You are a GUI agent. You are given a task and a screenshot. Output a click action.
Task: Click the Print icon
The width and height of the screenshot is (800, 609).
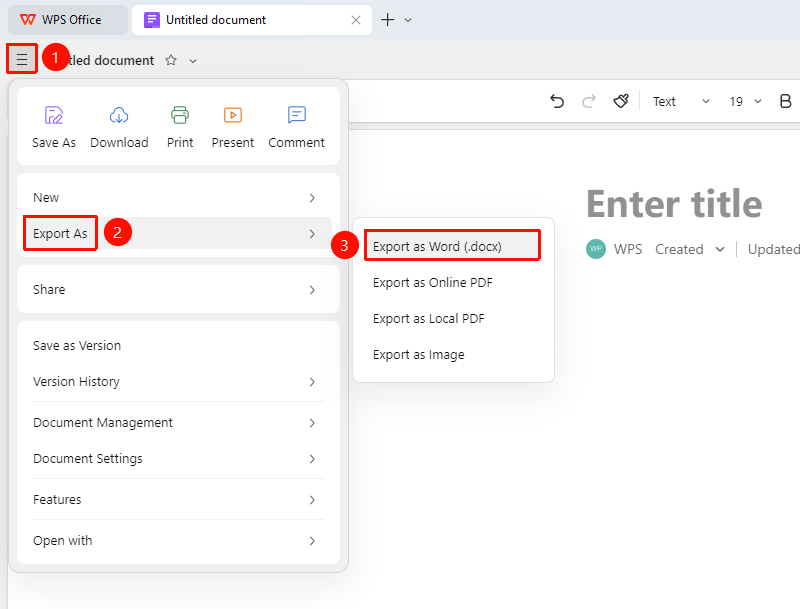tap(180, 115)
